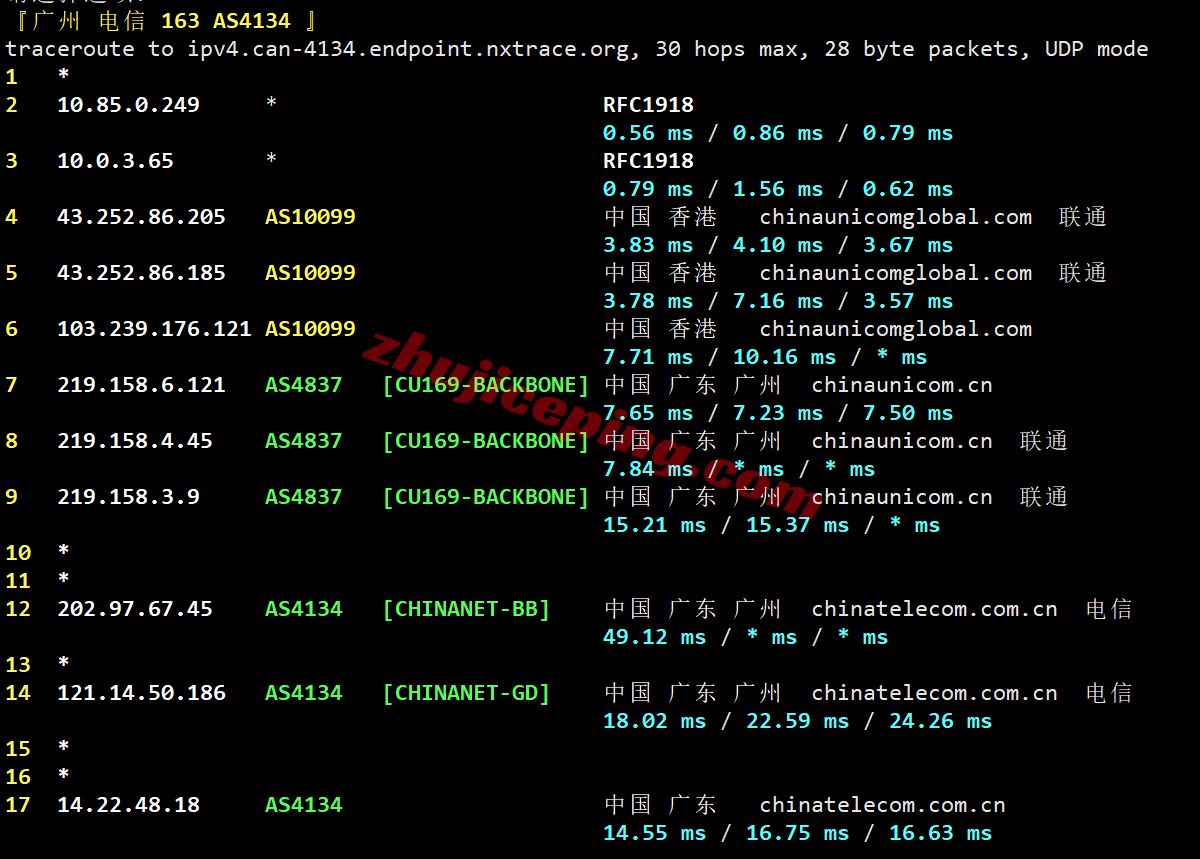Click latency line 14.55 ms / 16.75 ms
This screenshot has height=859, width=1200.
click(798, 833)
